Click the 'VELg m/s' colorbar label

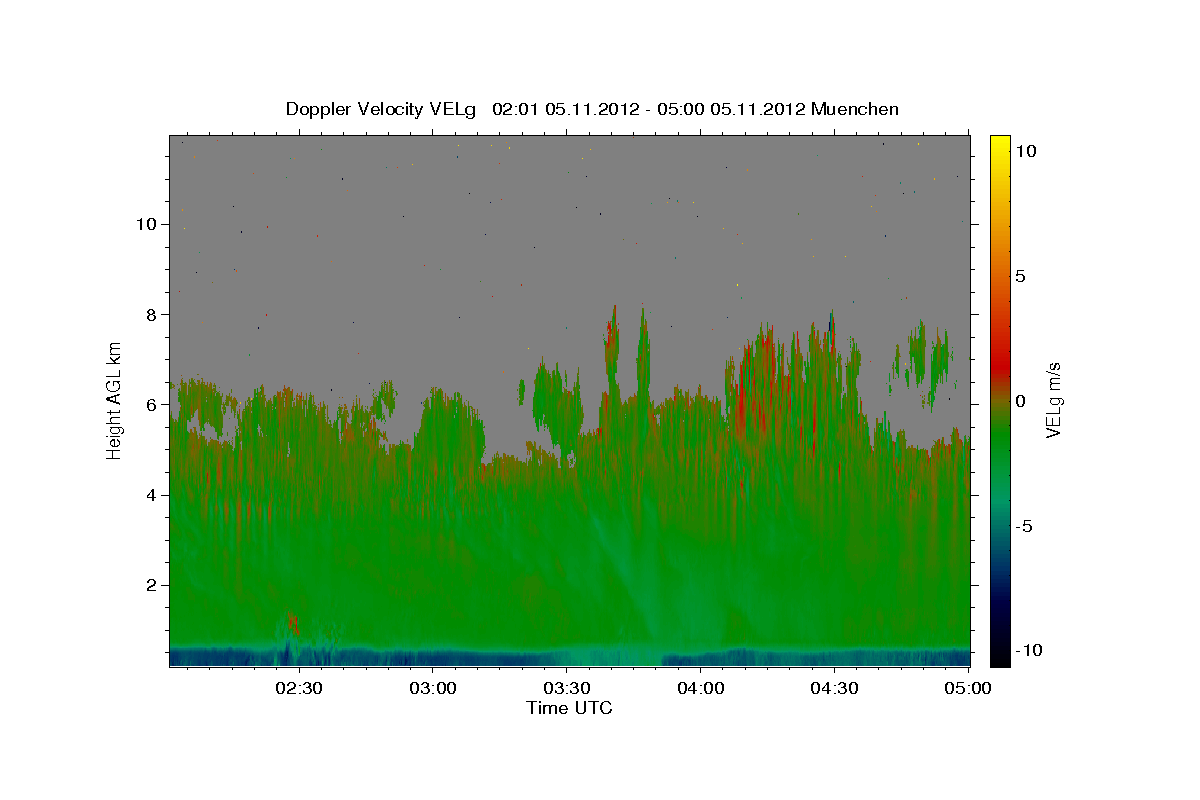coord(1053,401)
